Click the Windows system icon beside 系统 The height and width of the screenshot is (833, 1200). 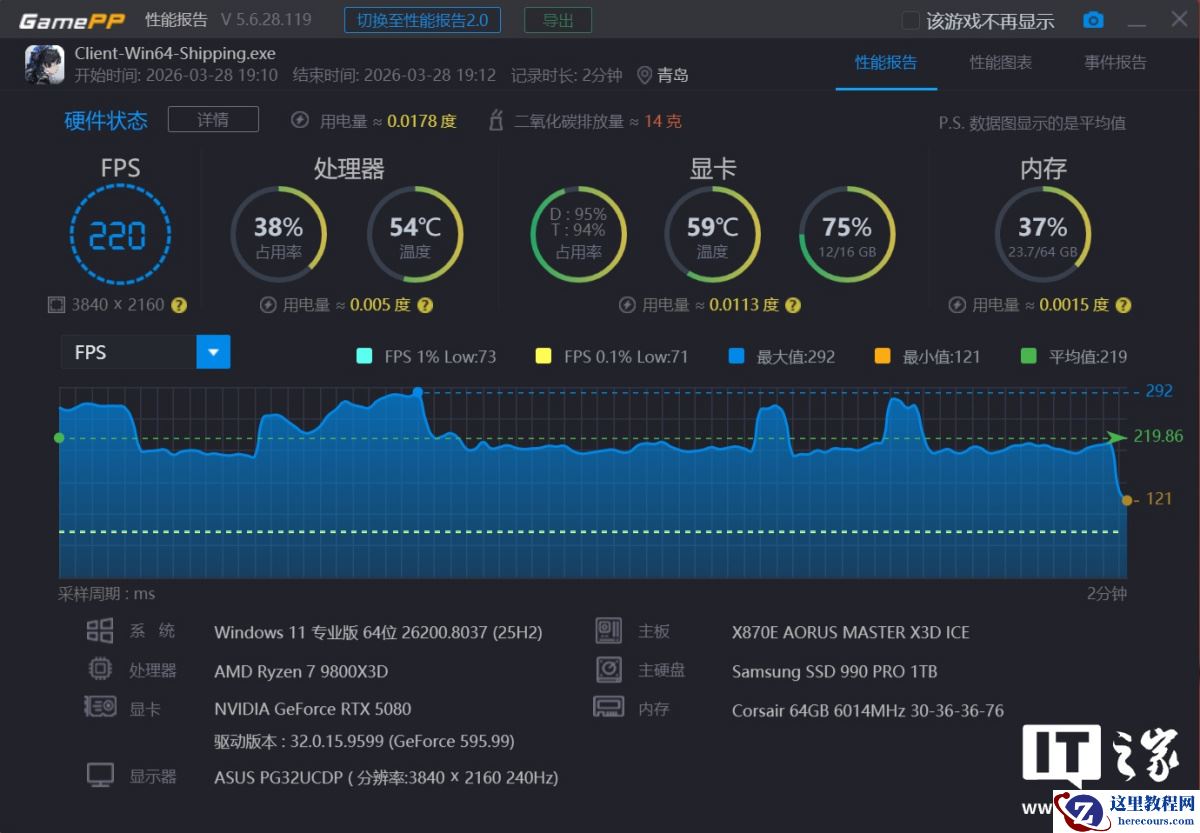pyautogui.click(x=100, y=630)
